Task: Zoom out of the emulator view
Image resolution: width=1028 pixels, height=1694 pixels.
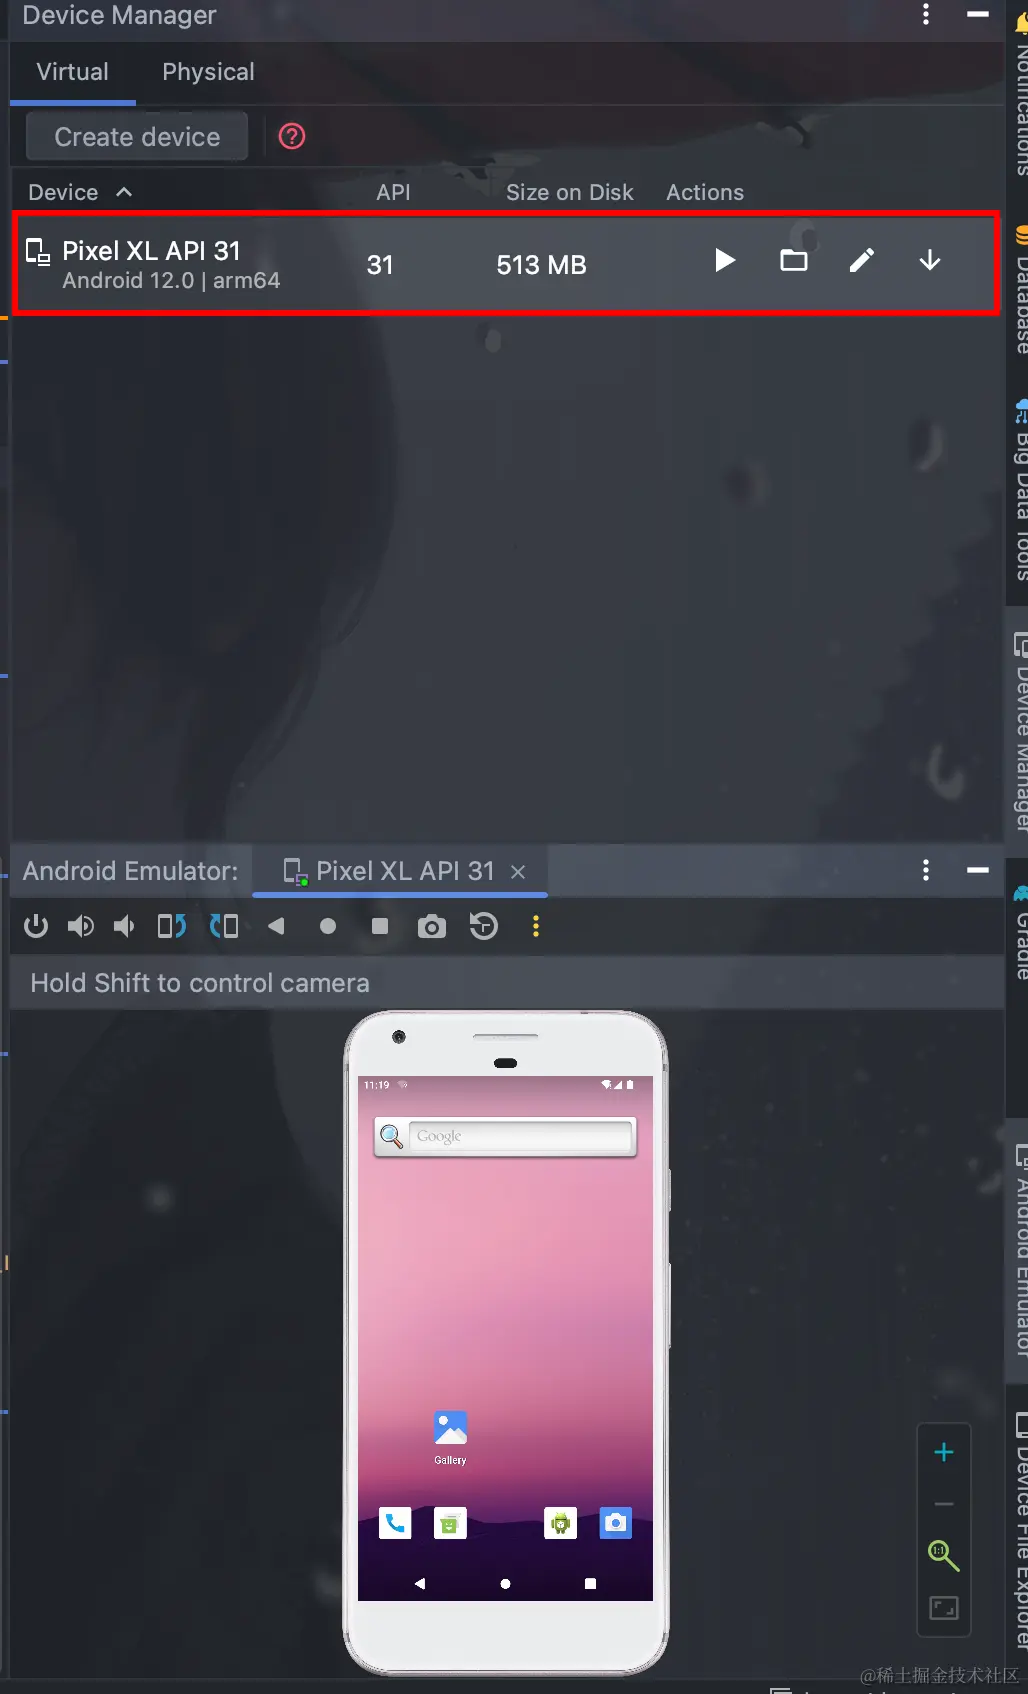Action: [944, 1504]
